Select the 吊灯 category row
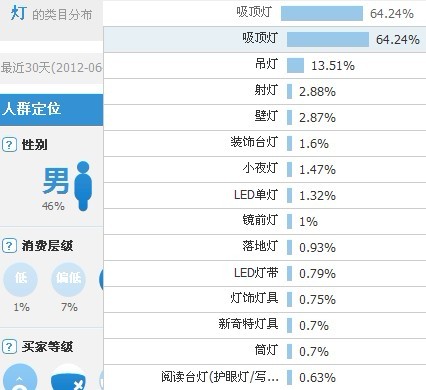This screenshot has height=390, width=426. coord(265,65)
